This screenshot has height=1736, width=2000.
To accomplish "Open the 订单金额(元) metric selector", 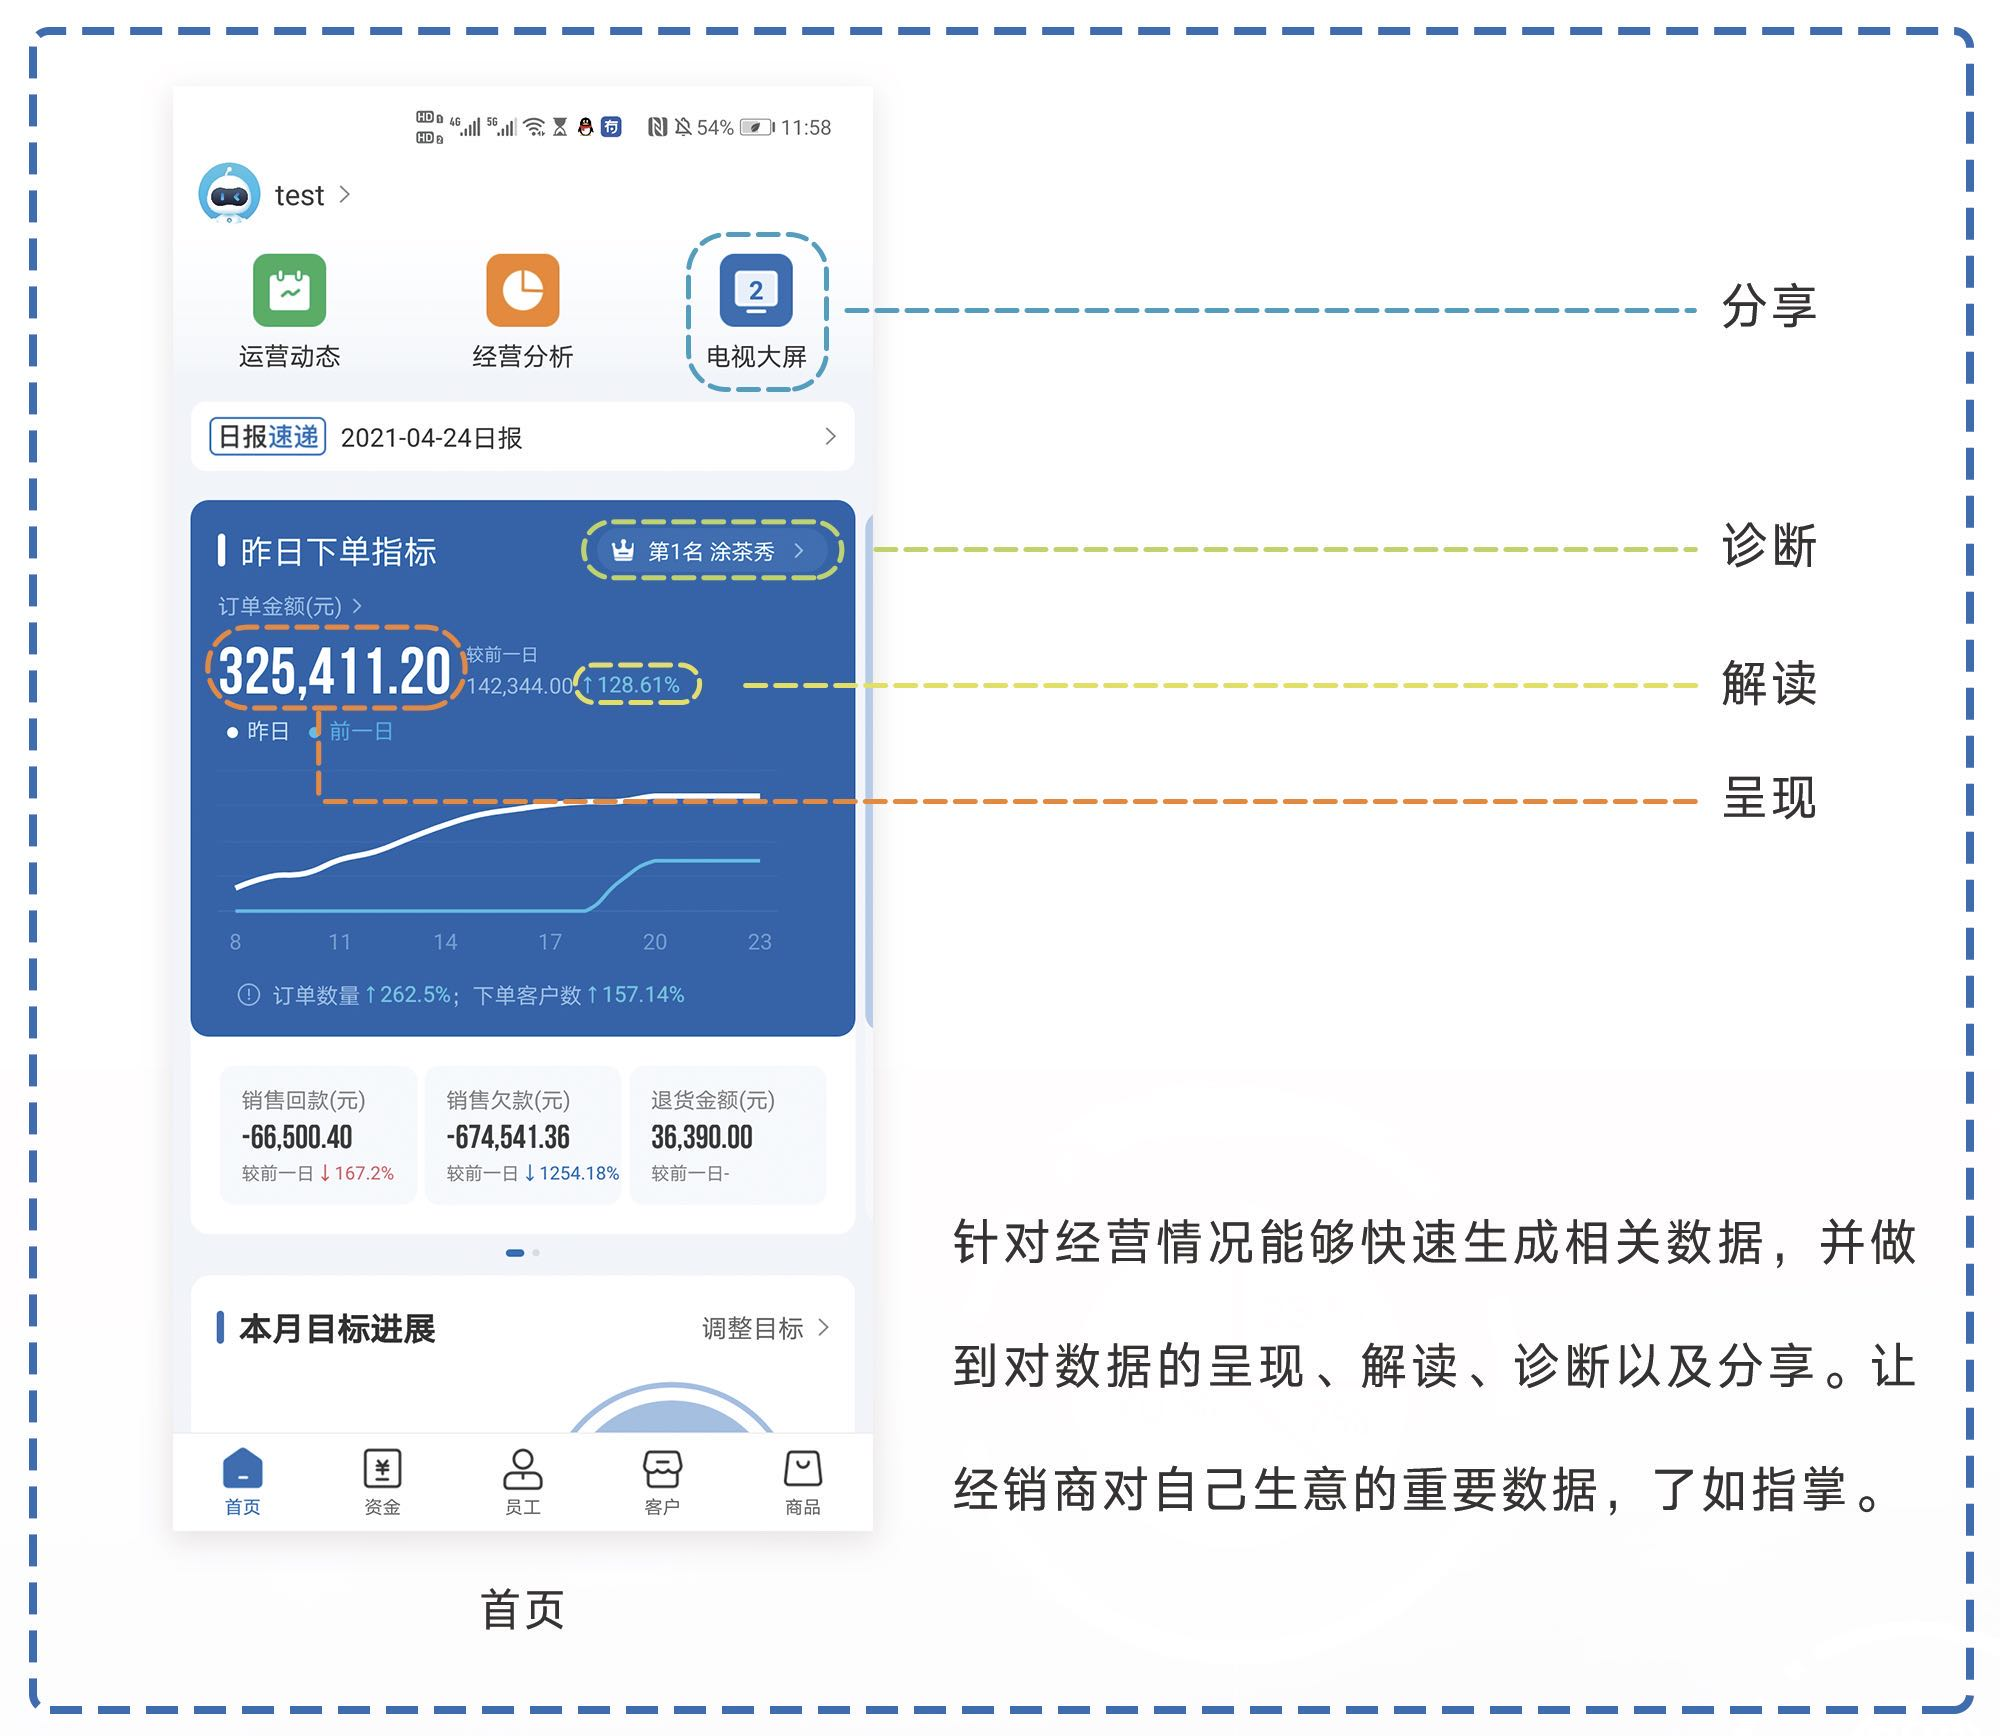I will tap(290, 606).
